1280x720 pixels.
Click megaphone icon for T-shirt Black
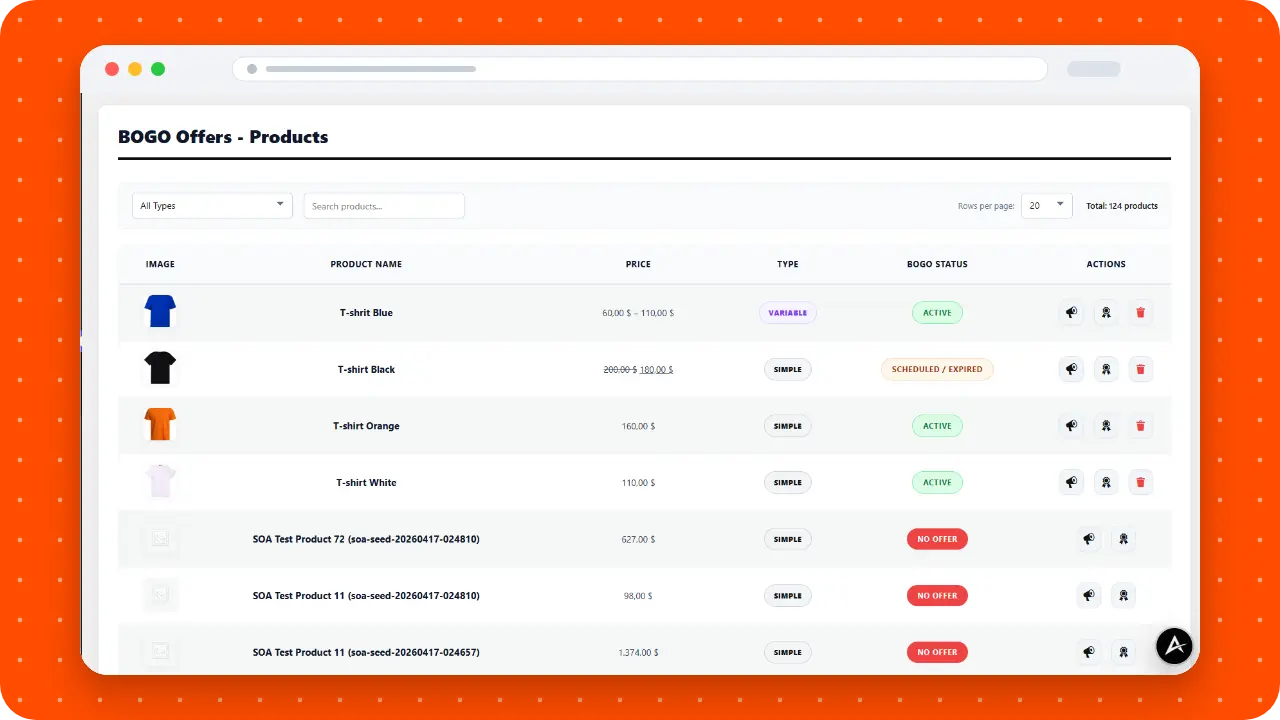tap(1071, 369)
